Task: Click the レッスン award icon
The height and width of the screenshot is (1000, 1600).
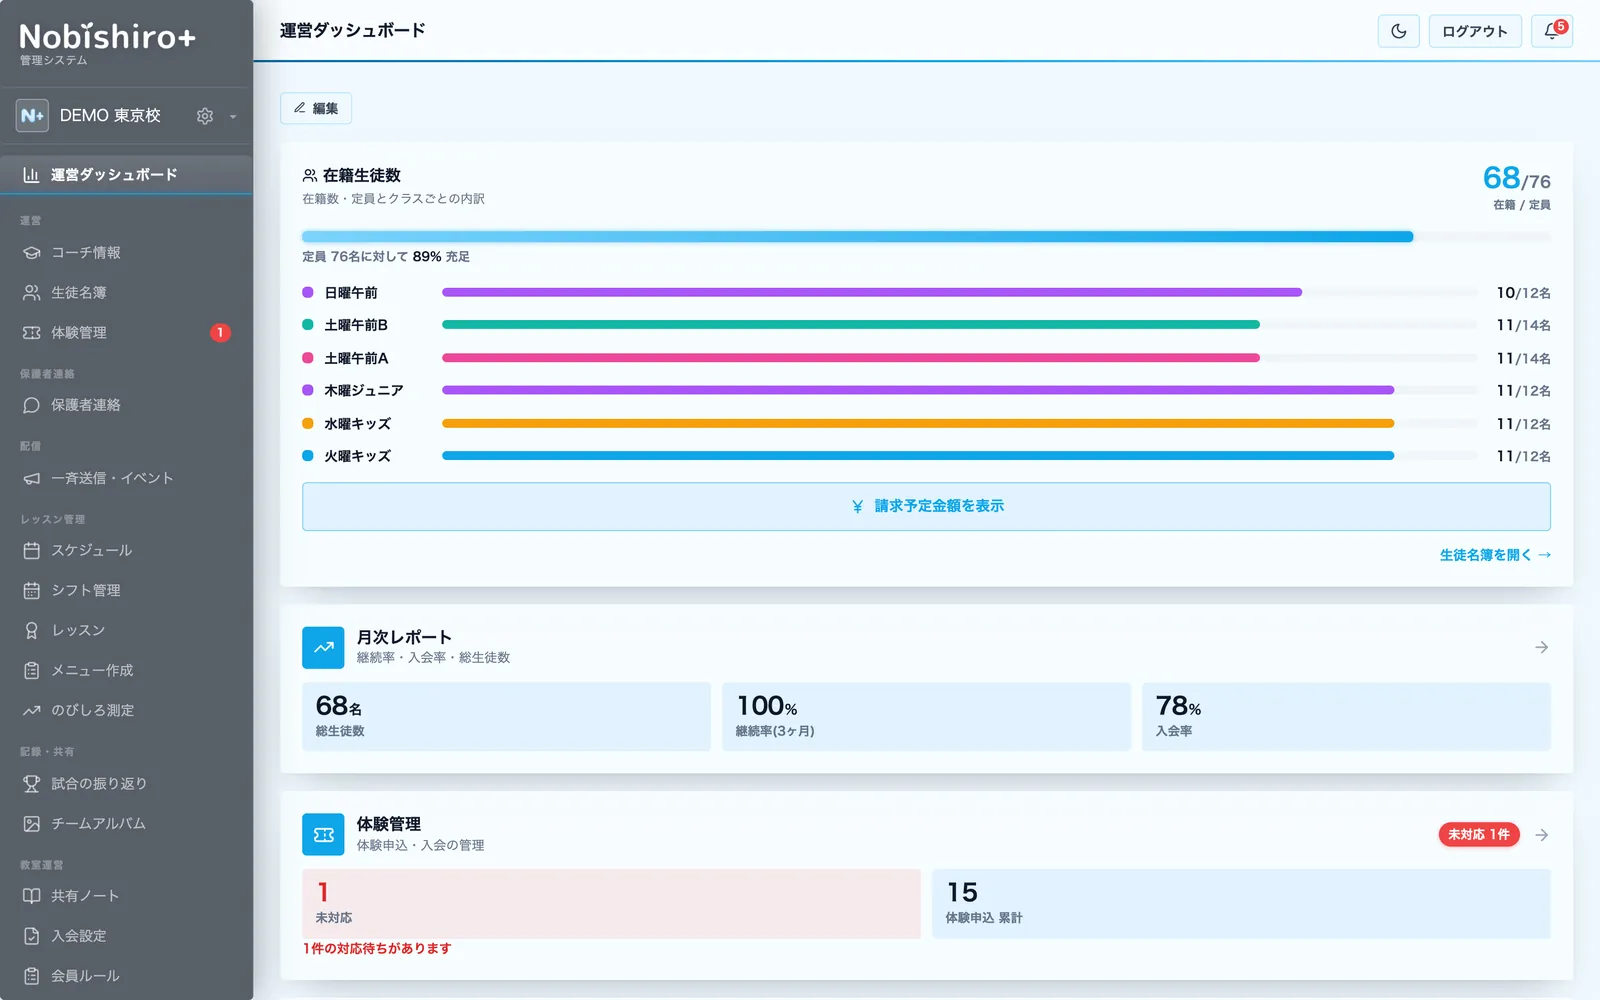Action: pyautogui.click(x=32, y=630)
